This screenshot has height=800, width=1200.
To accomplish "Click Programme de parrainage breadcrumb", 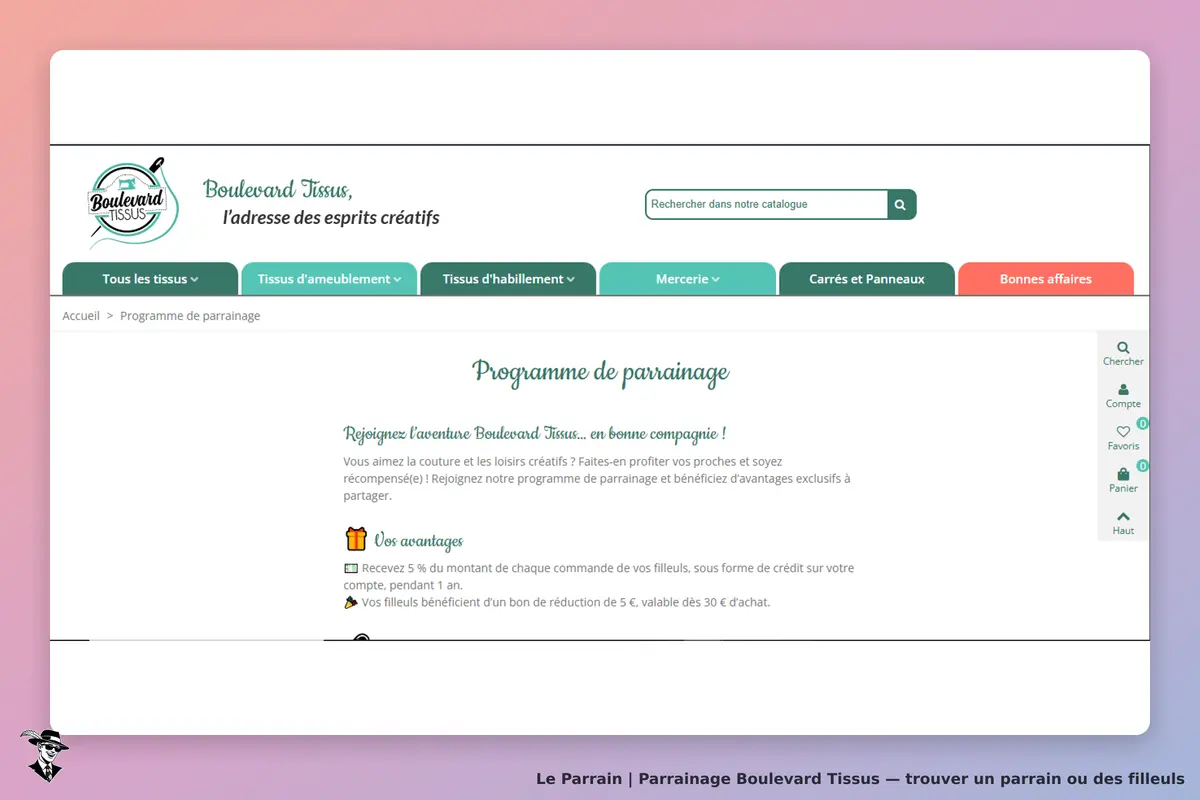I will point(190,316).
